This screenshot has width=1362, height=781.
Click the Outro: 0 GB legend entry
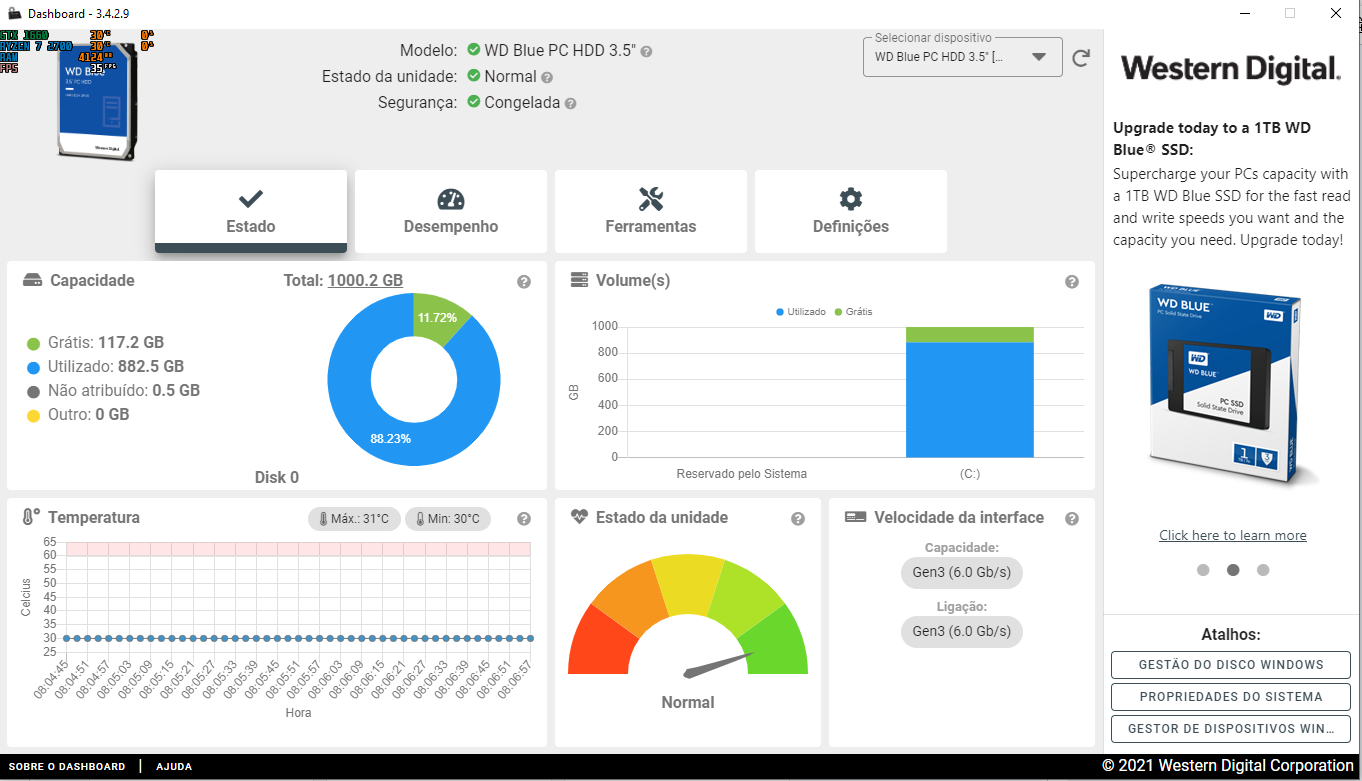(78, 414)
